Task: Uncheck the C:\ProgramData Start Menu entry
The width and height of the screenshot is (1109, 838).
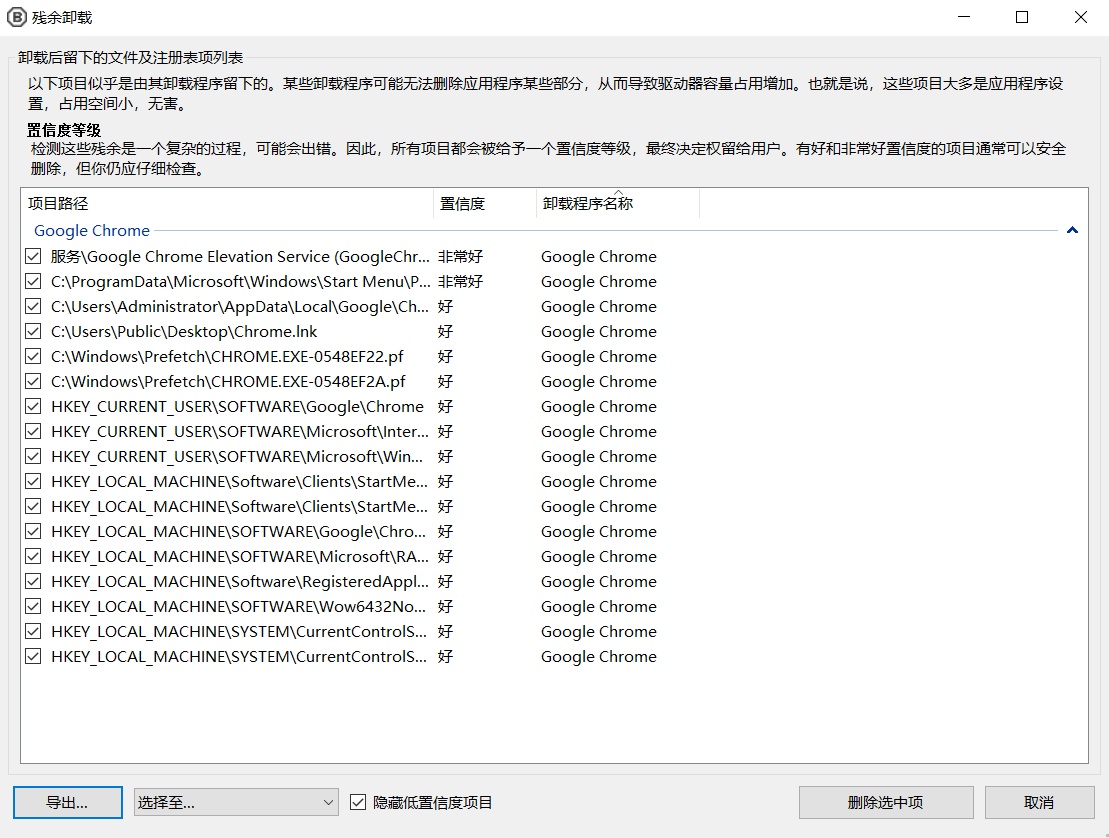Action: pyautogui.click(x=33, y=282)
